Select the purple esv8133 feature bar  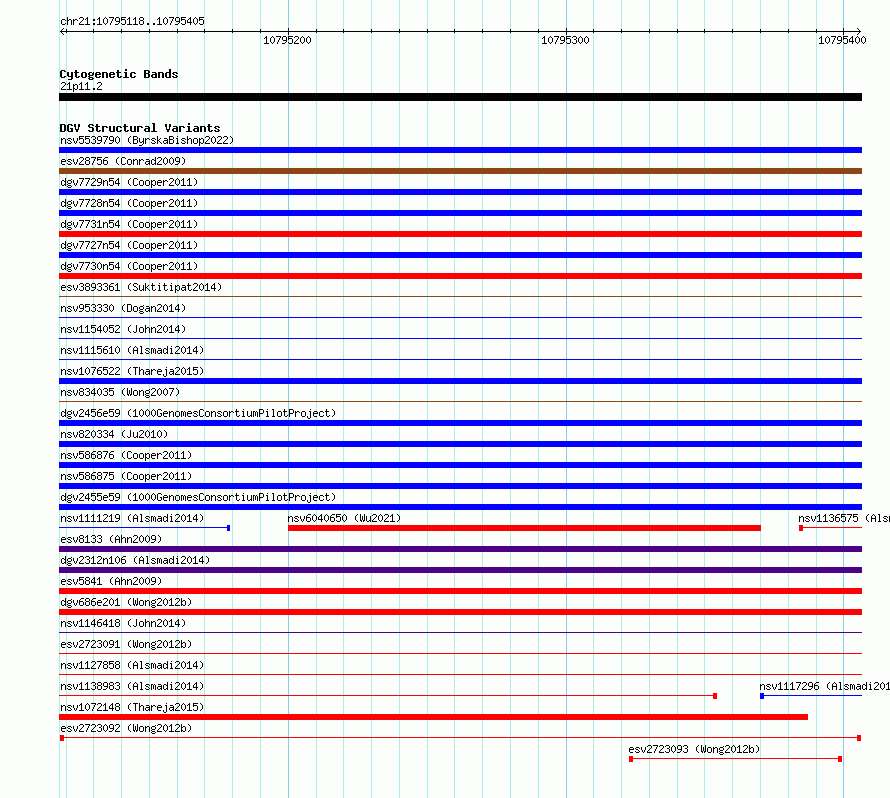[x=460, y=549]
